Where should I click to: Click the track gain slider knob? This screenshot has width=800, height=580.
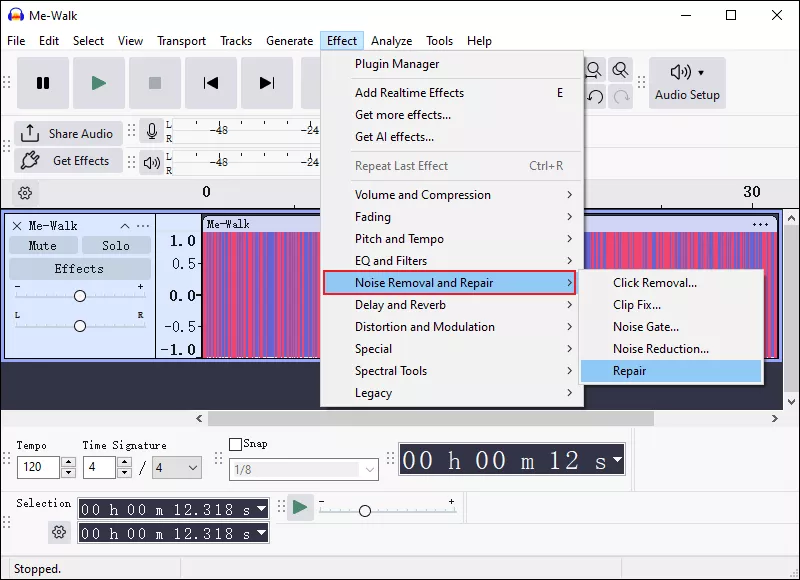click(80, 296)
